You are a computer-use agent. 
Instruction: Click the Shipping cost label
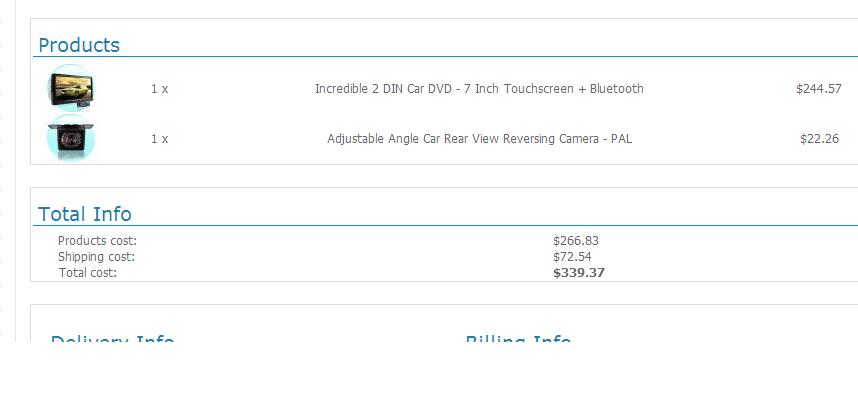point(96,257)
